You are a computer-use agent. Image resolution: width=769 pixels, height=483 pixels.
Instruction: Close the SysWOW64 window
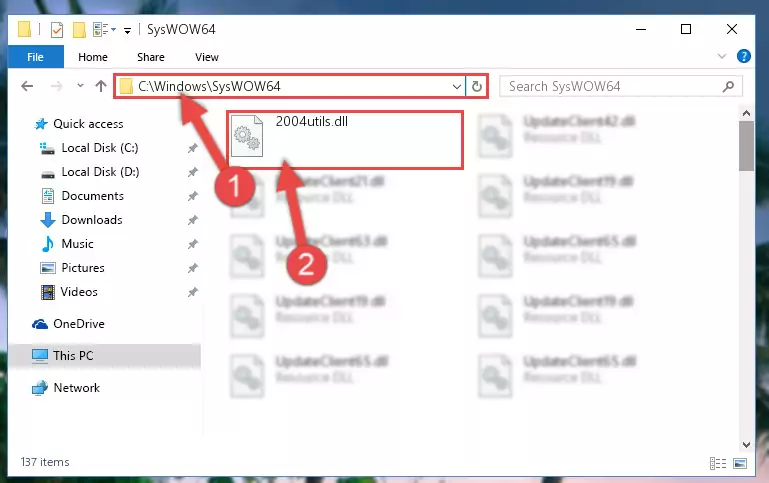[732, 29]
